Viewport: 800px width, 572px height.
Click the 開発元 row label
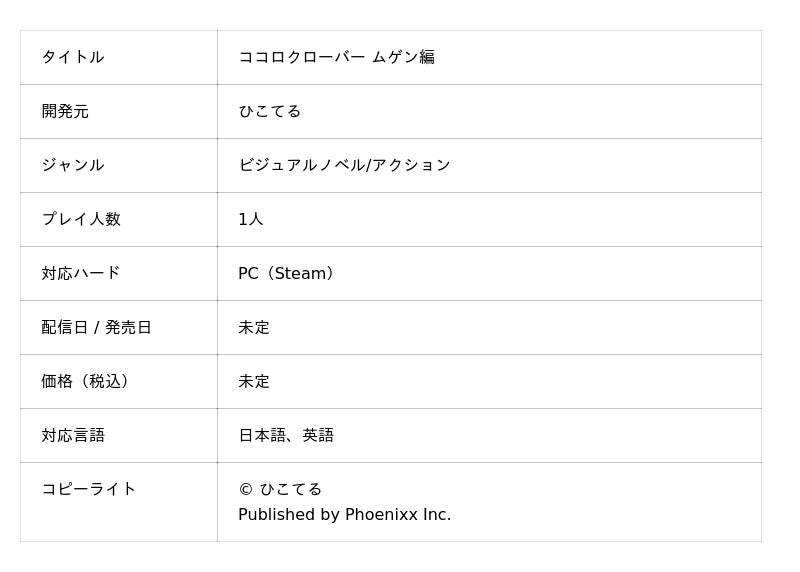pyautogui.click(x=65, y=111)
